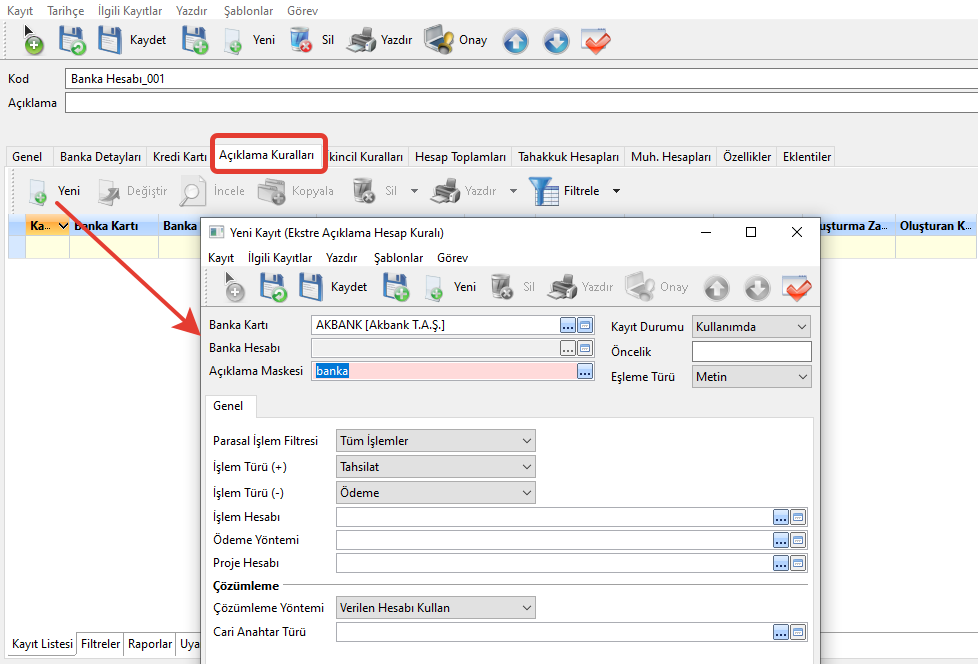Image resolution: width=978 pixels, height=664 pixels.
Task: Open the Şablonlar menu in dialog
Action: tap(396, 258)
